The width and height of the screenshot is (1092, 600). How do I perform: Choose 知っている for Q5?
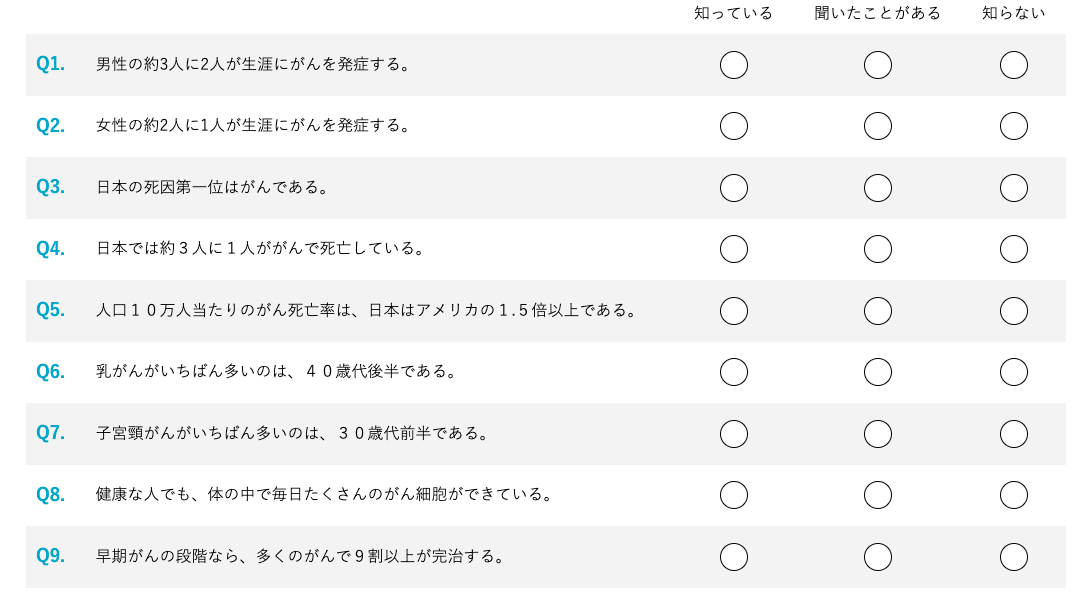tap(734, 311)
